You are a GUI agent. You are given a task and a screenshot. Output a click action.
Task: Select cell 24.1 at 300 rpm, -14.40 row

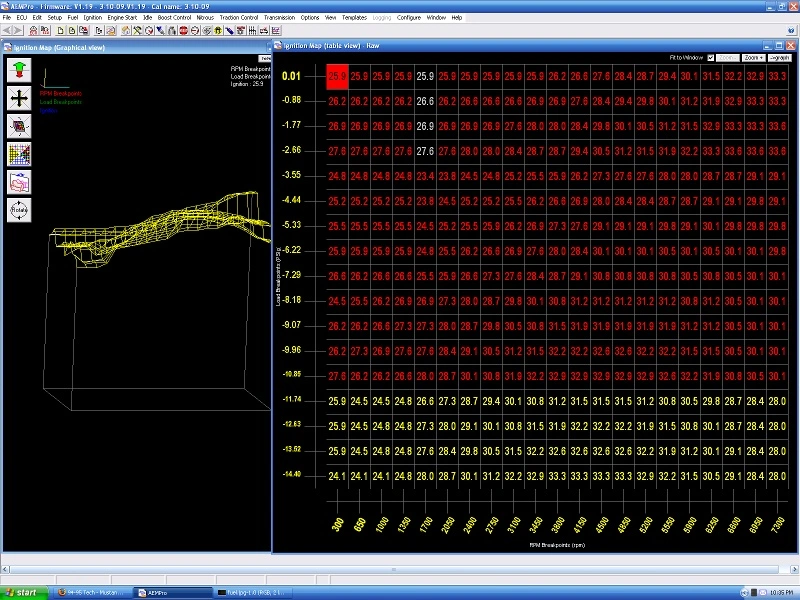click(x=337, y=477)
